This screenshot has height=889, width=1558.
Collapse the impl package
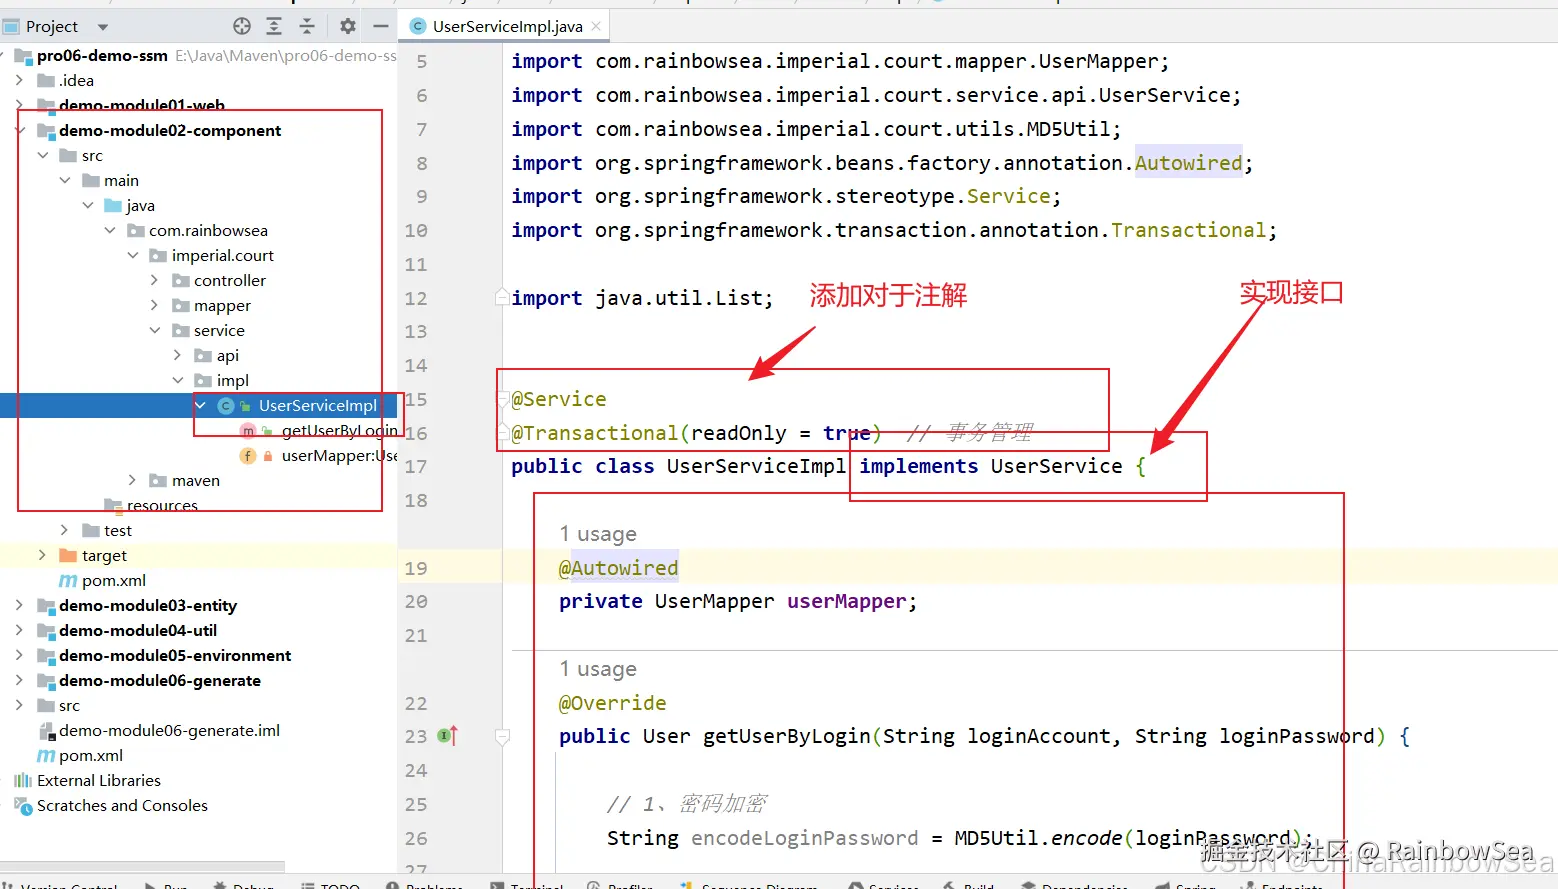178,380
